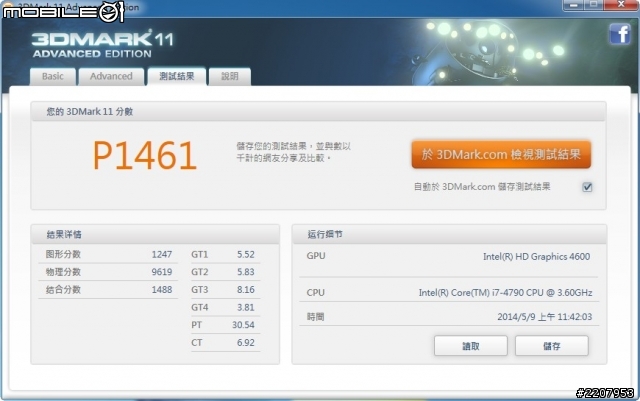Click the P1461 score
This screenshot has height=401, width=640.
(x=145, y=155)
